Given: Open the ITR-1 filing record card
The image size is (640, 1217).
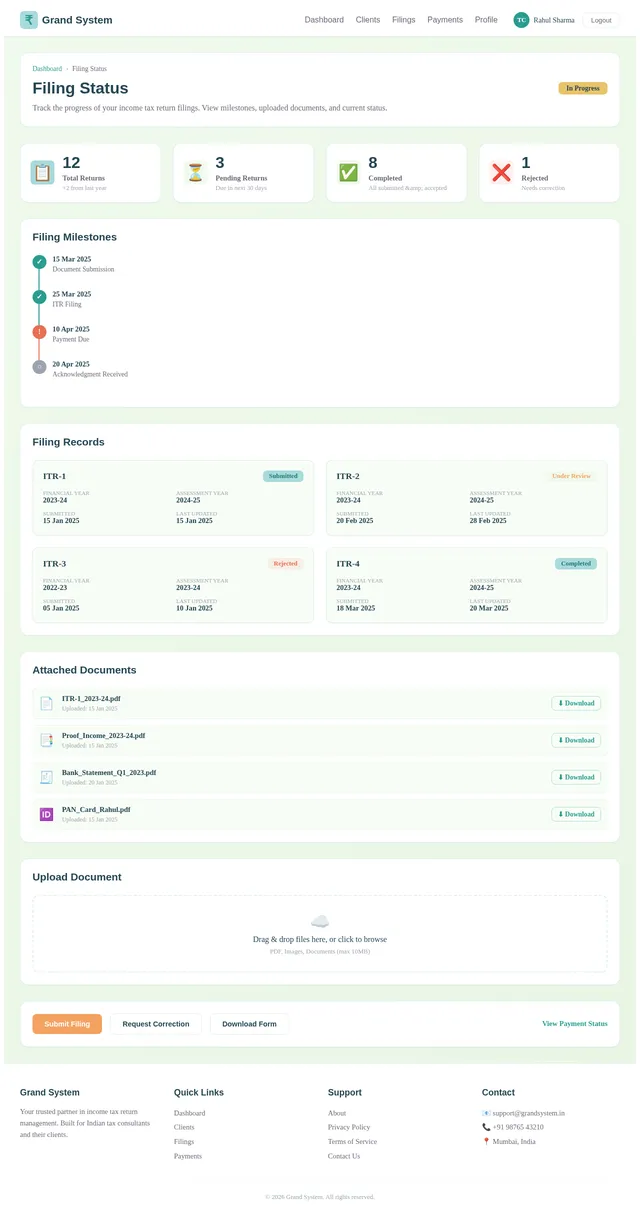Looking at the screenshot, I should pos(173,498).
